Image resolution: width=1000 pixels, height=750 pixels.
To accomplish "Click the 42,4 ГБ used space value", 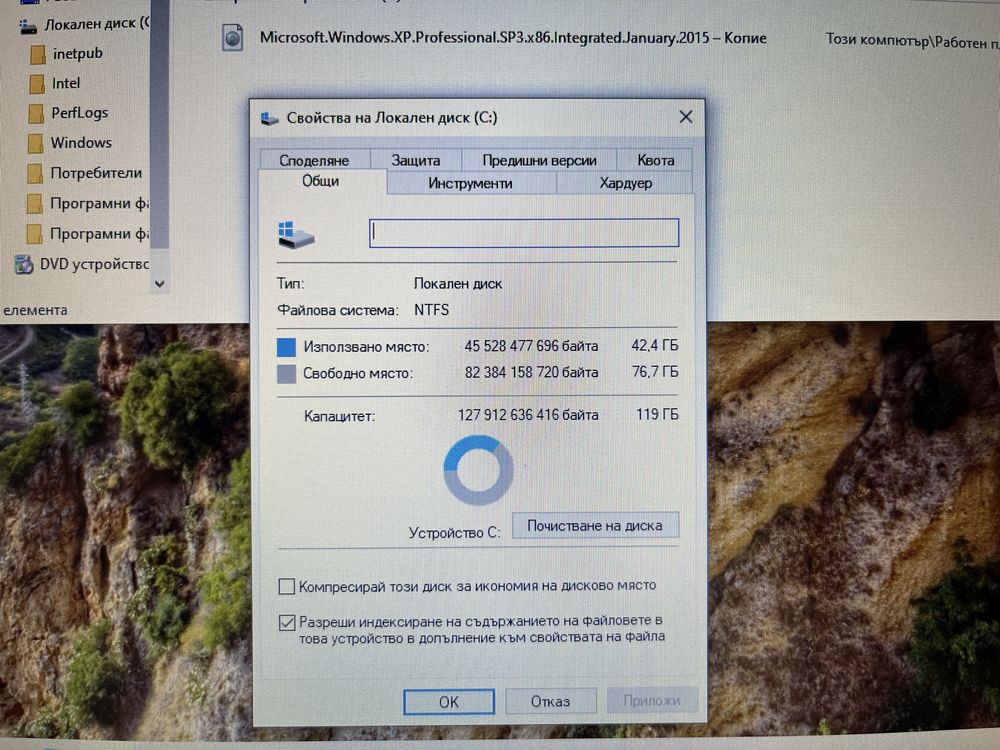I will 654,346.
